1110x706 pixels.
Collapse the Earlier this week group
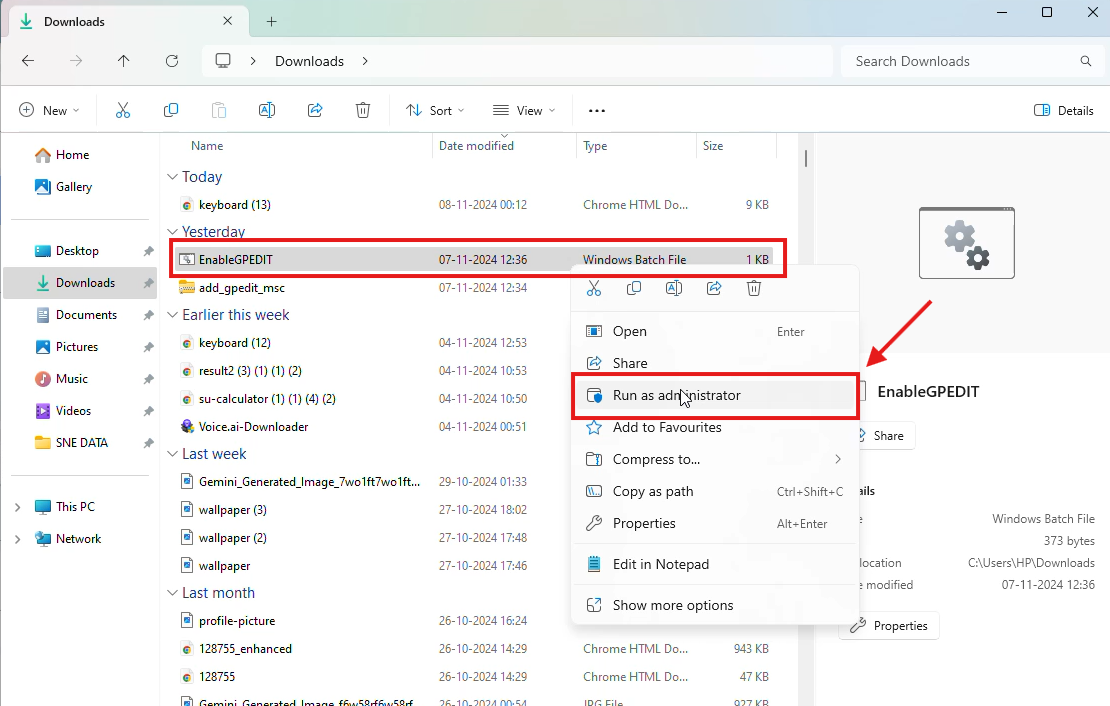tap(172, 314)
